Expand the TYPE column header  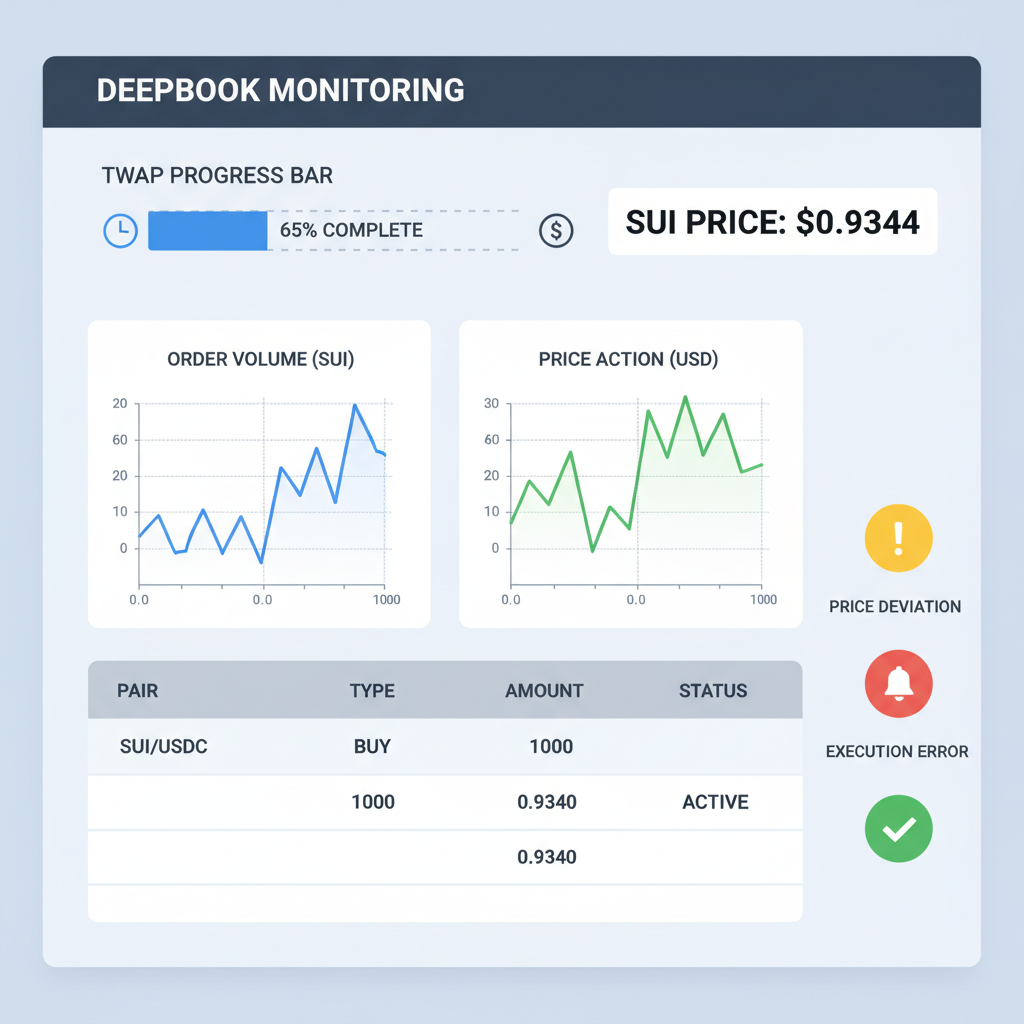click(x=371, y=690)
